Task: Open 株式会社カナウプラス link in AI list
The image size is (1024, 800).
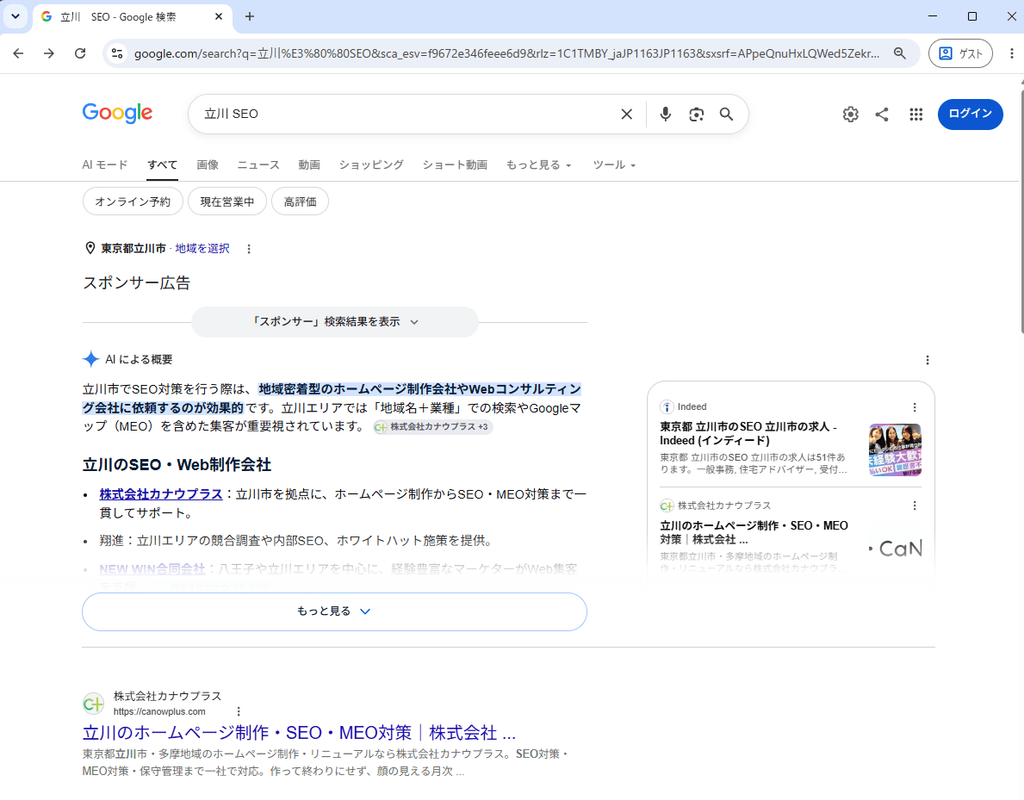Action: coord(161,494)
